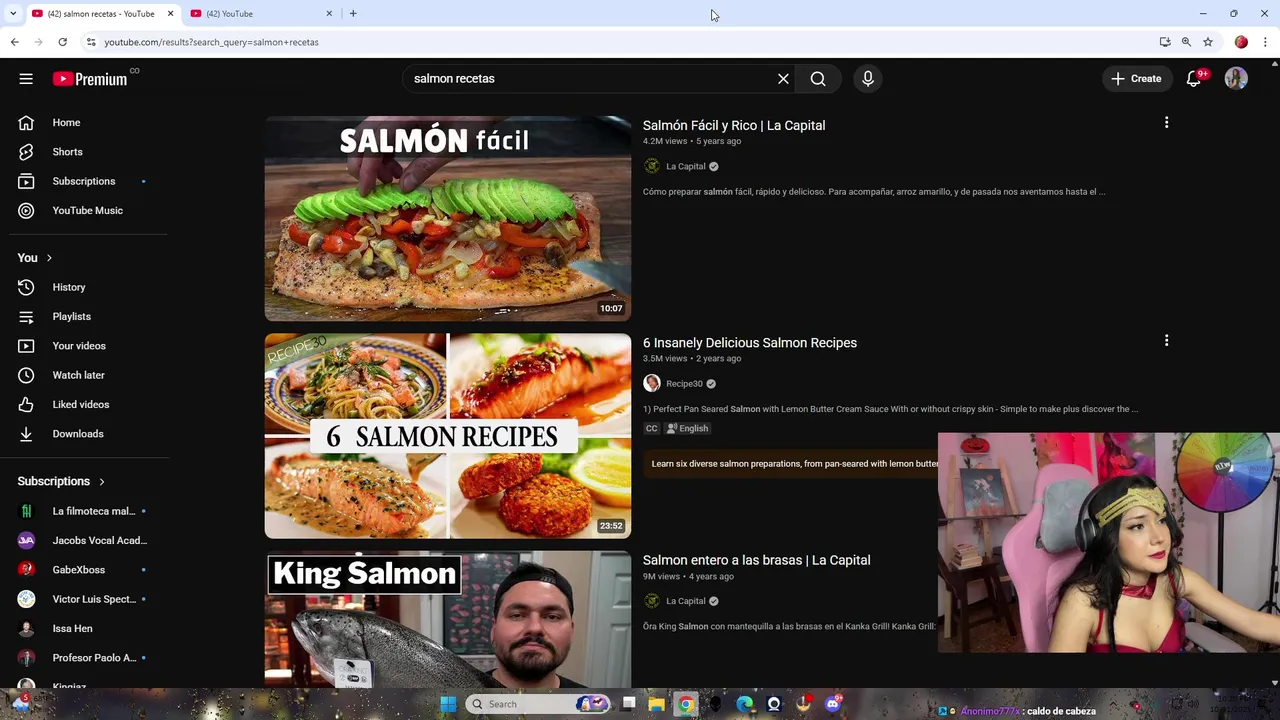This screenshot has height=720, width=1280.
Task: Go to YouTube Premium home logo
Action: coord(90,79)
